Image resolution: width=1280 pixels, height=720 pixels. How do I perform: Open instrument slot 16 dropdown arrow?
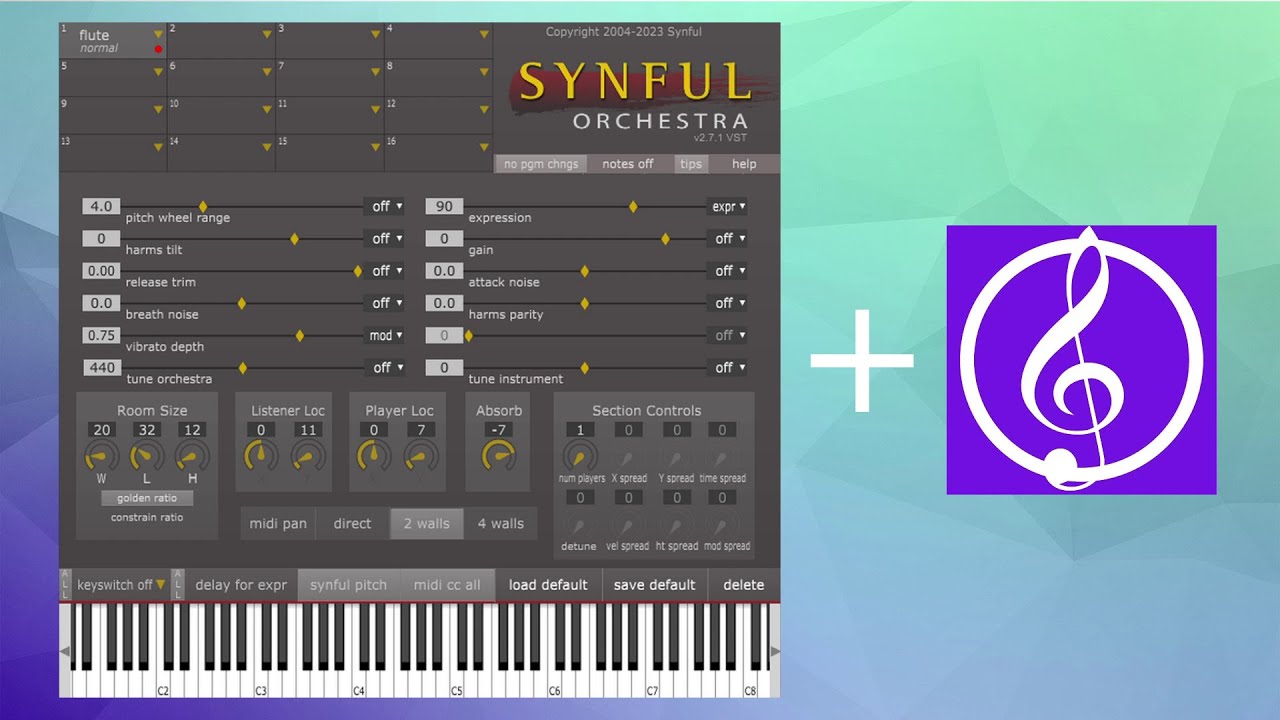pyautogui.click(x=484, y=147)
